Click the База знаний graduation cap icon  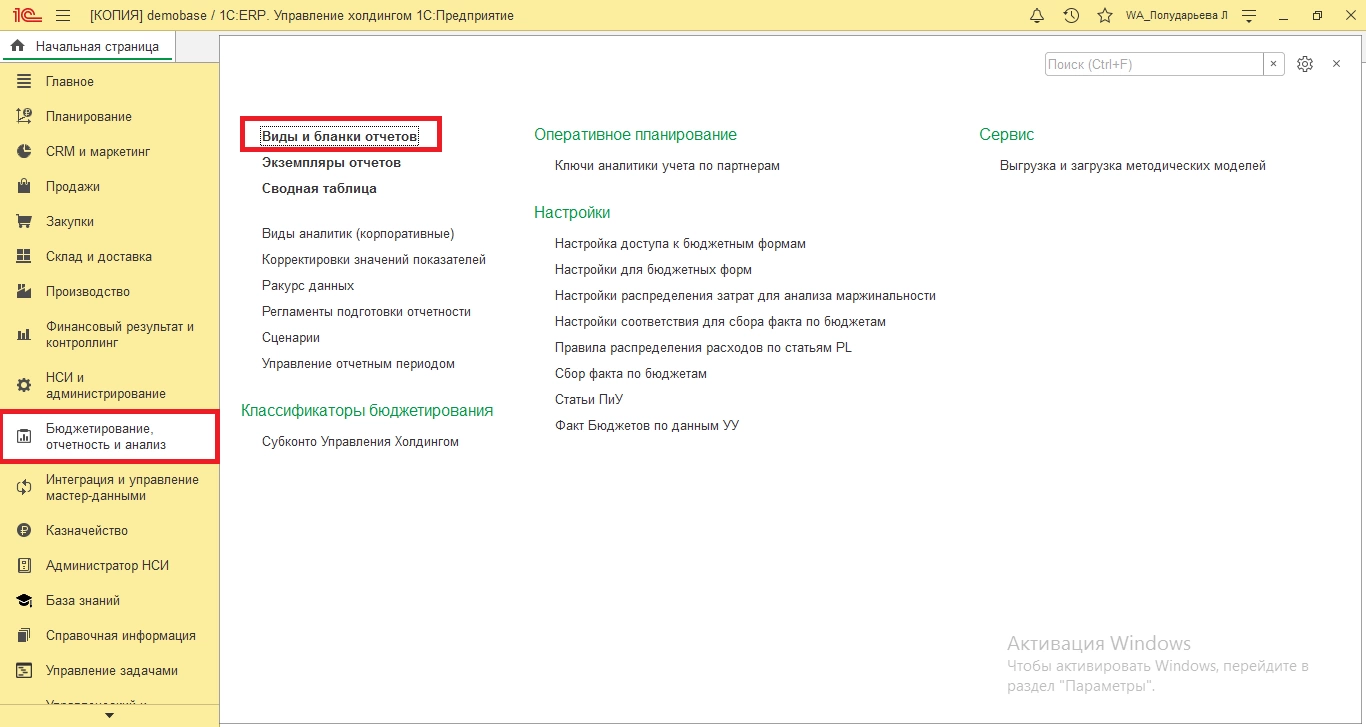(24, 600)
